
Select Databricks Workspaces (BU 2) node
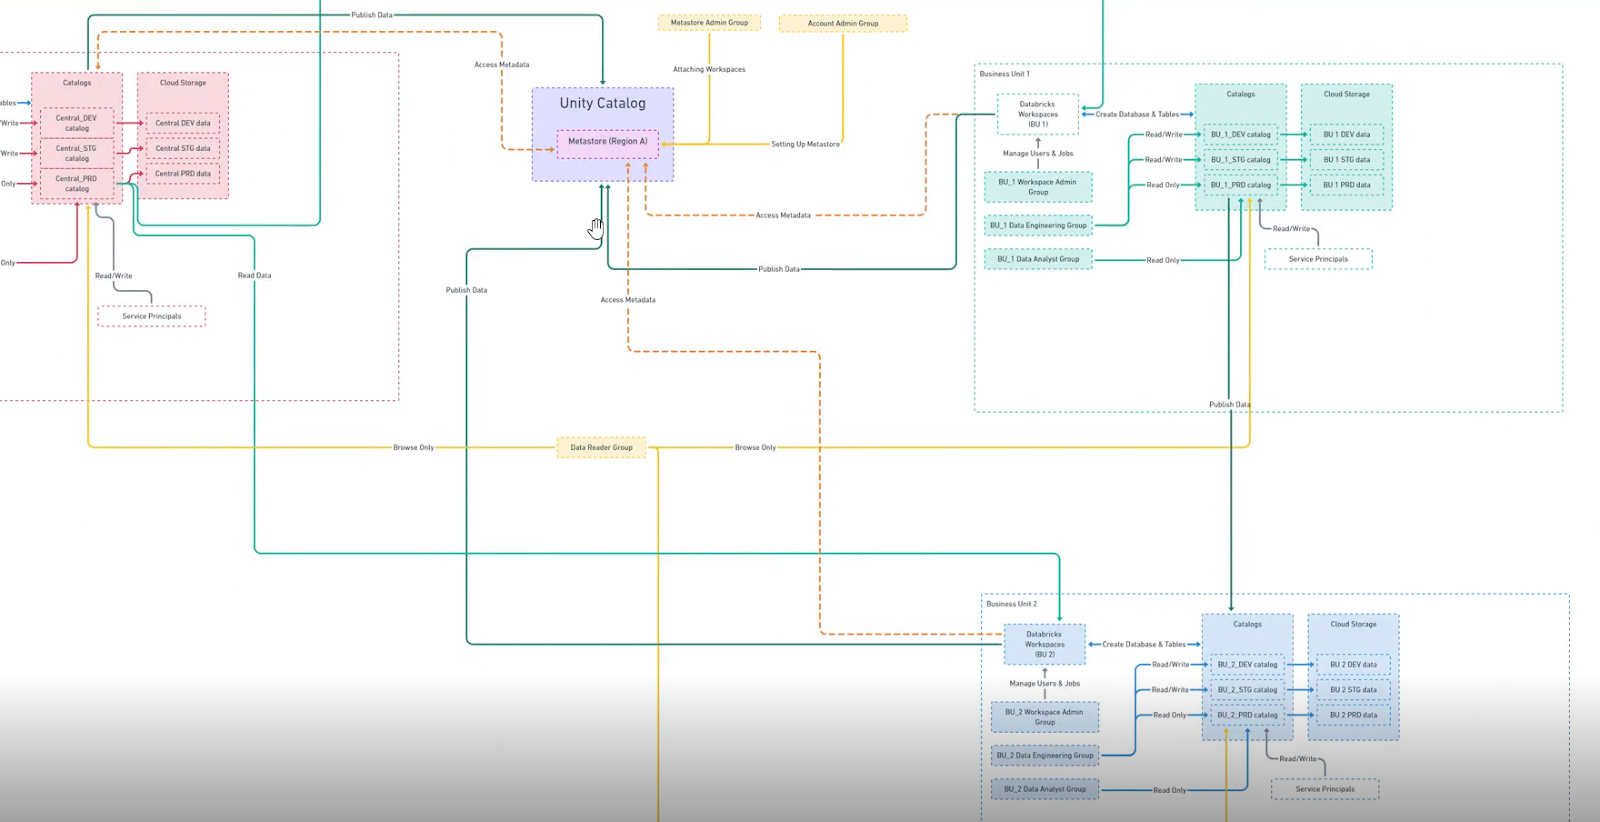click(1044, 644)
